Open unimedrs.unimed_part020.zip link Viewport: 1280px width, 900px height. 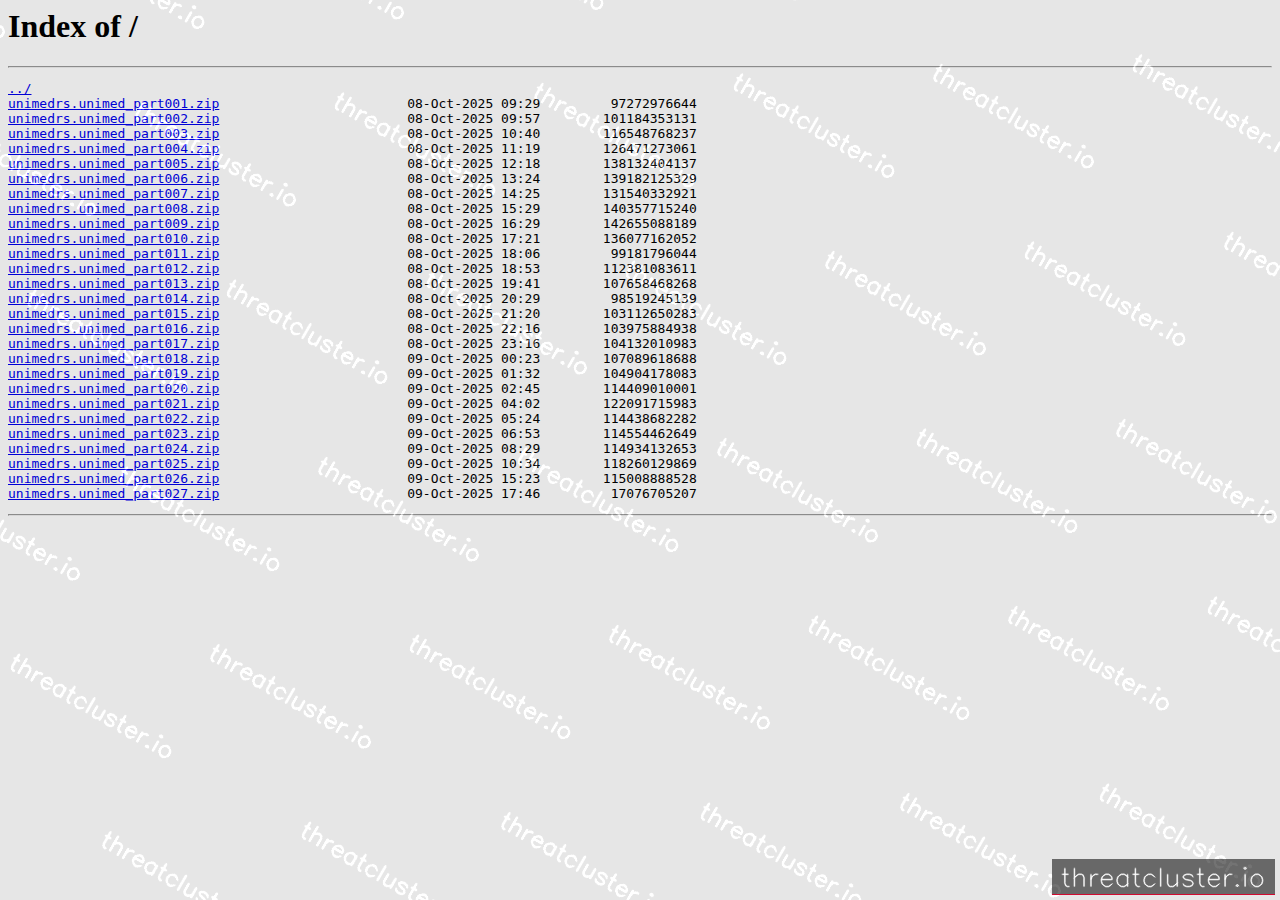pos(114,389)
